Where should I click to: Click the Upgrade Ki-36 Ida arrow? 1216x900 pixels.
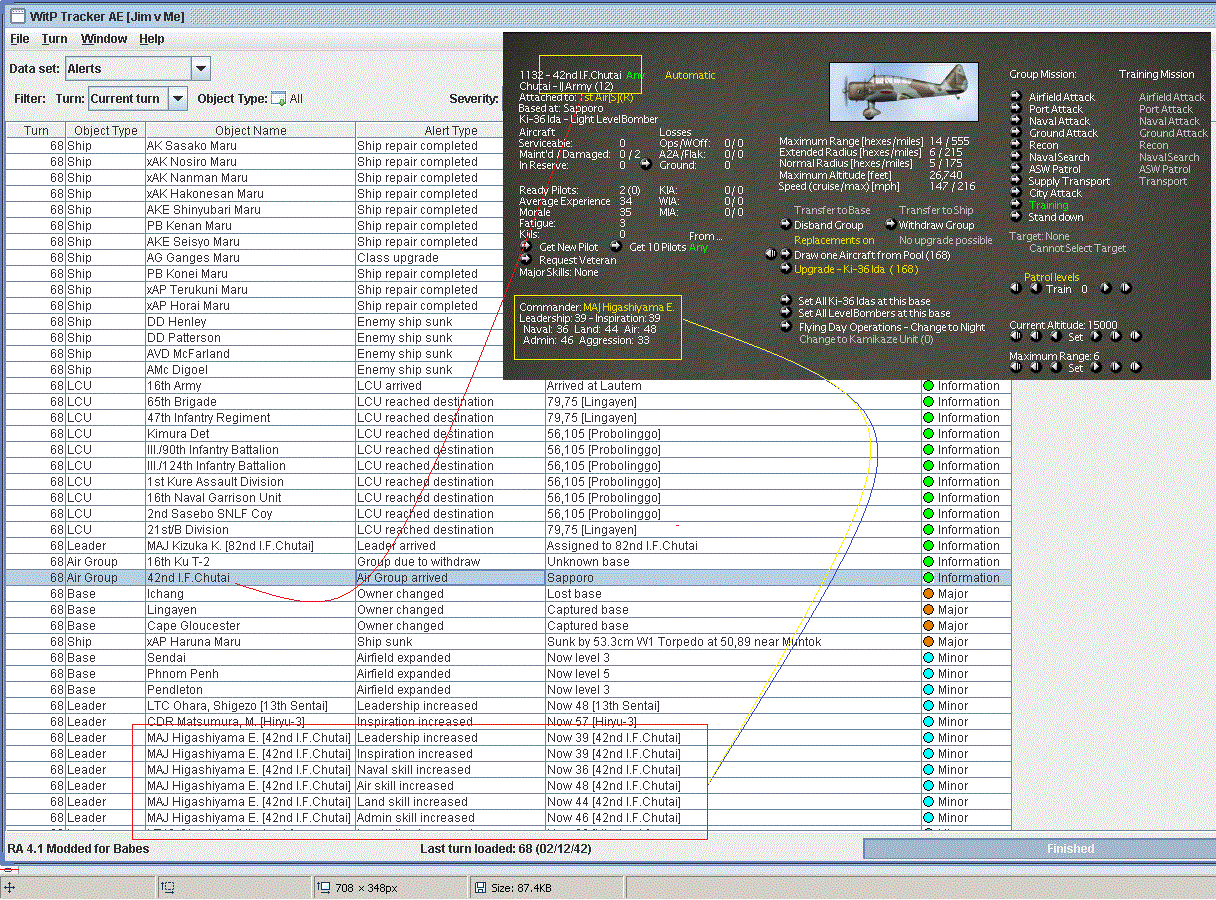click(x=786, y=269)
